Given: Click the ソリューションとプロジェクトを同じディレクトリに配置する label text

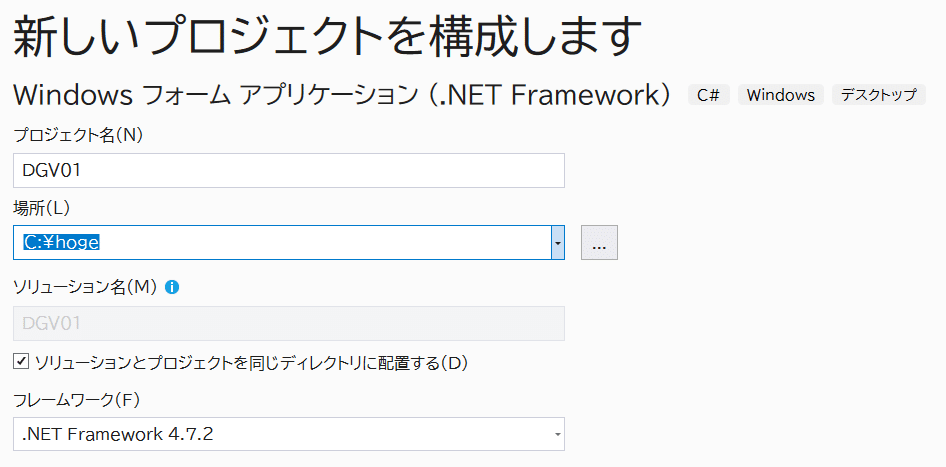Looking at the screenshot, I should coord(251,362).
